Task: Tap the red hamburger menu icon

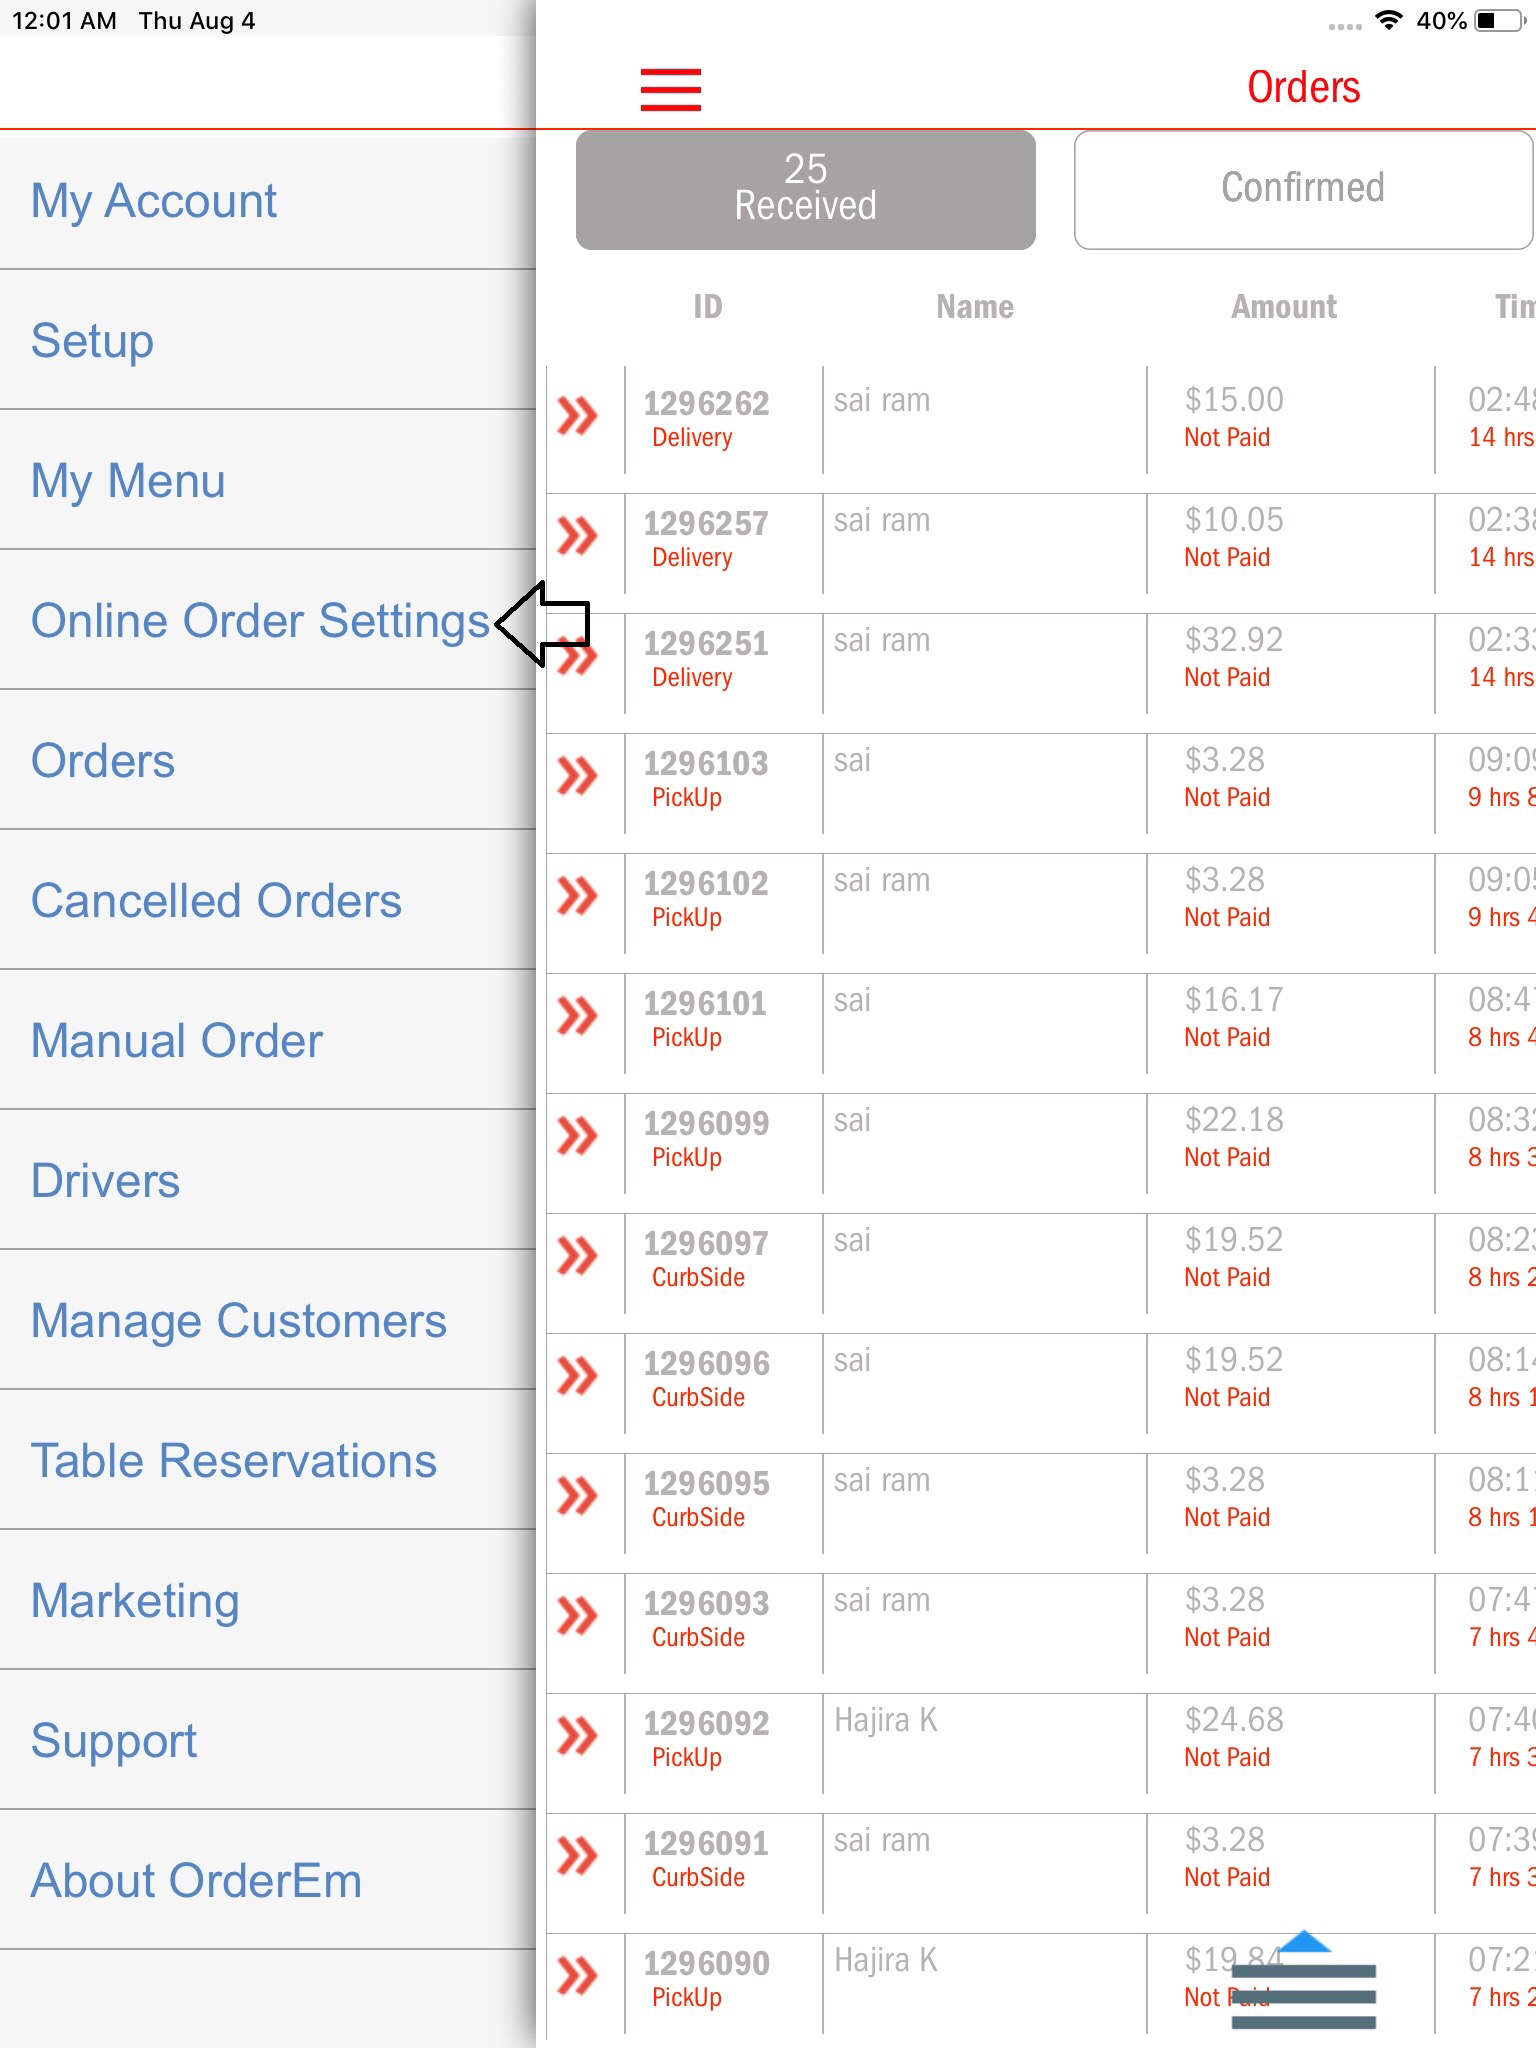Action: pos(670,90)
